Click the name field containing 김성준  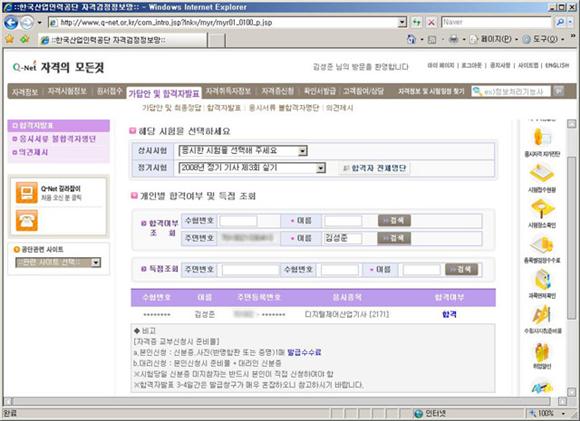(343, 238)
